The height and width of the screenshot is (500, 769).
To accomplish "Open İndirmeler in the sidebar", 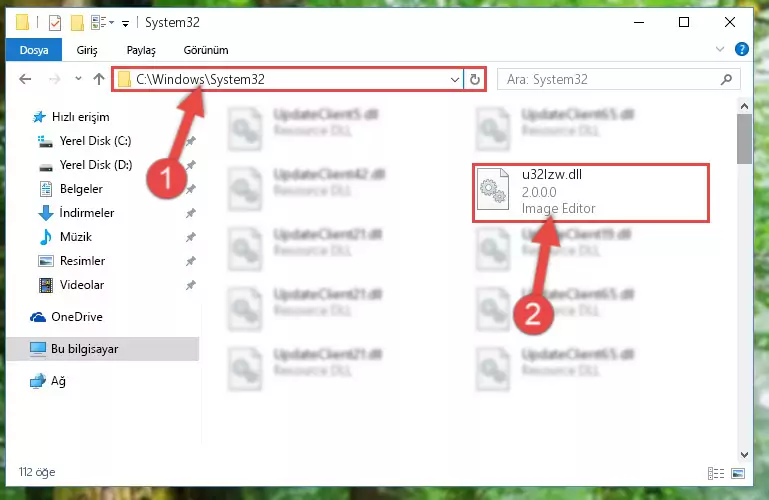I will click(x=87, y=213).
